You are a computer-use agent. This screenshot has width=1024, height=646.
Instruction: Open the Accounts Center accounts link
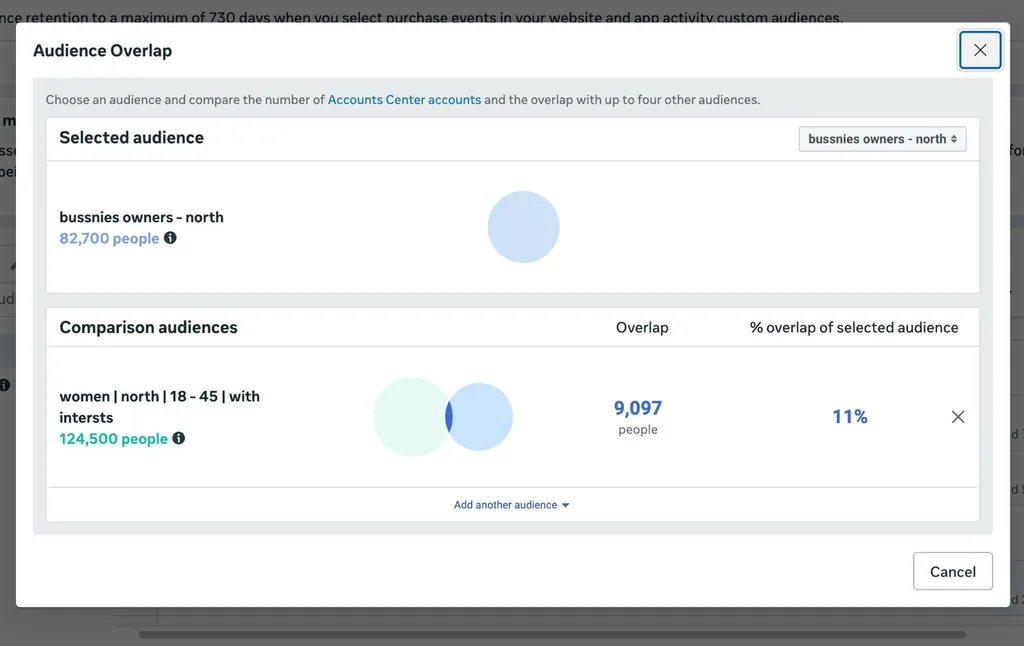(x=404, y=100)
